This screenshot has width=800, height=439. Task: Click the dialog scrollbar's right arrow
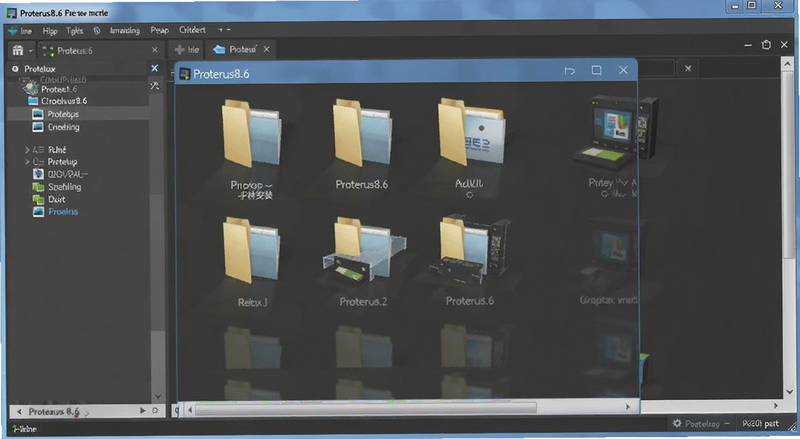pyautogui.click(x=628, y=407)
